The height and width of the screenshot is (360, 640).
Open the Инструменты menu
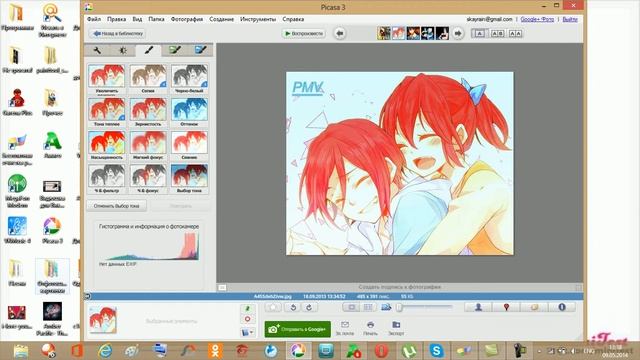pyautogui.click(x=258, y=19)
